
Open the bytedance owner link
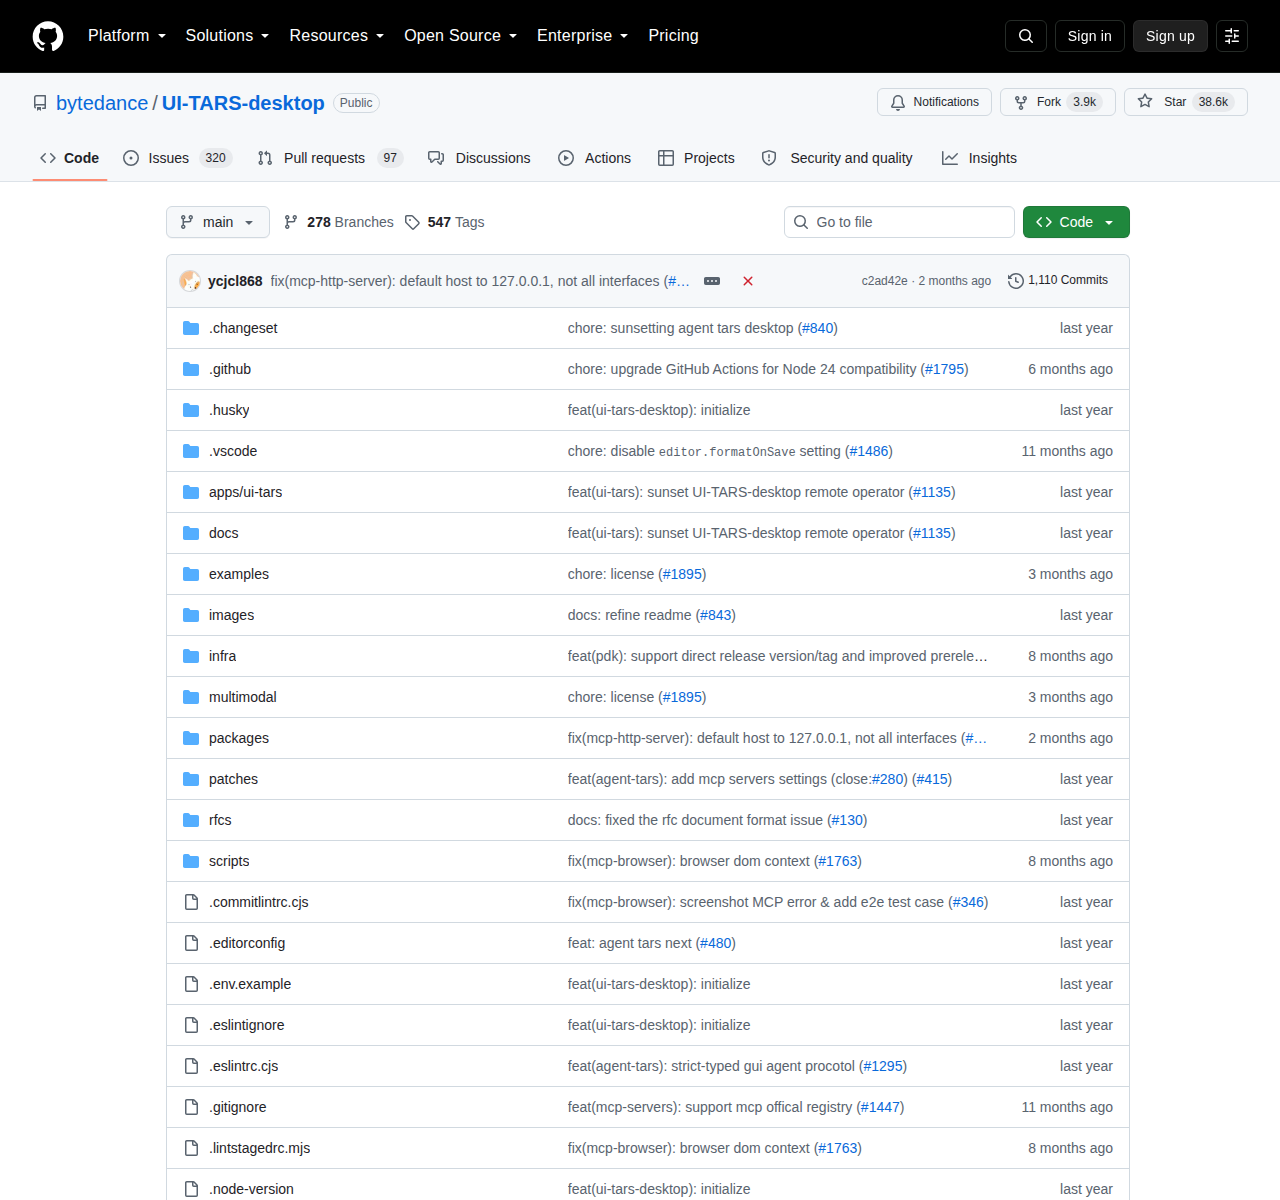click(102, 103)
